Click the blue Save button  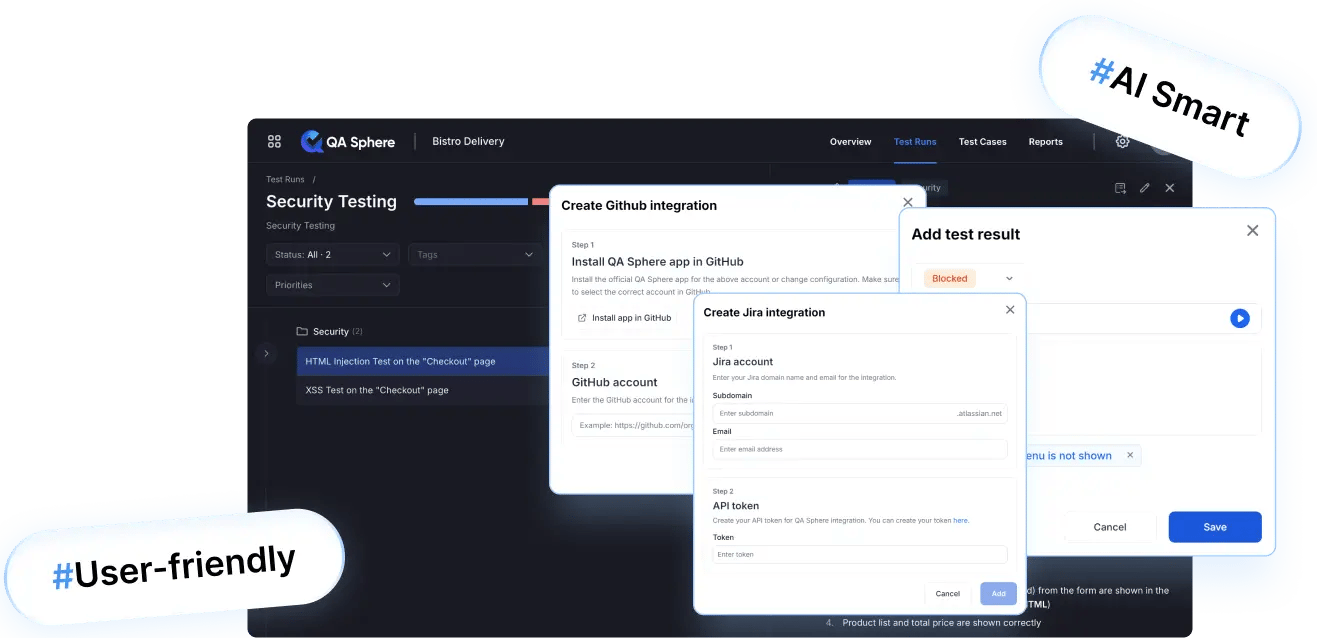coord(1215,527)
